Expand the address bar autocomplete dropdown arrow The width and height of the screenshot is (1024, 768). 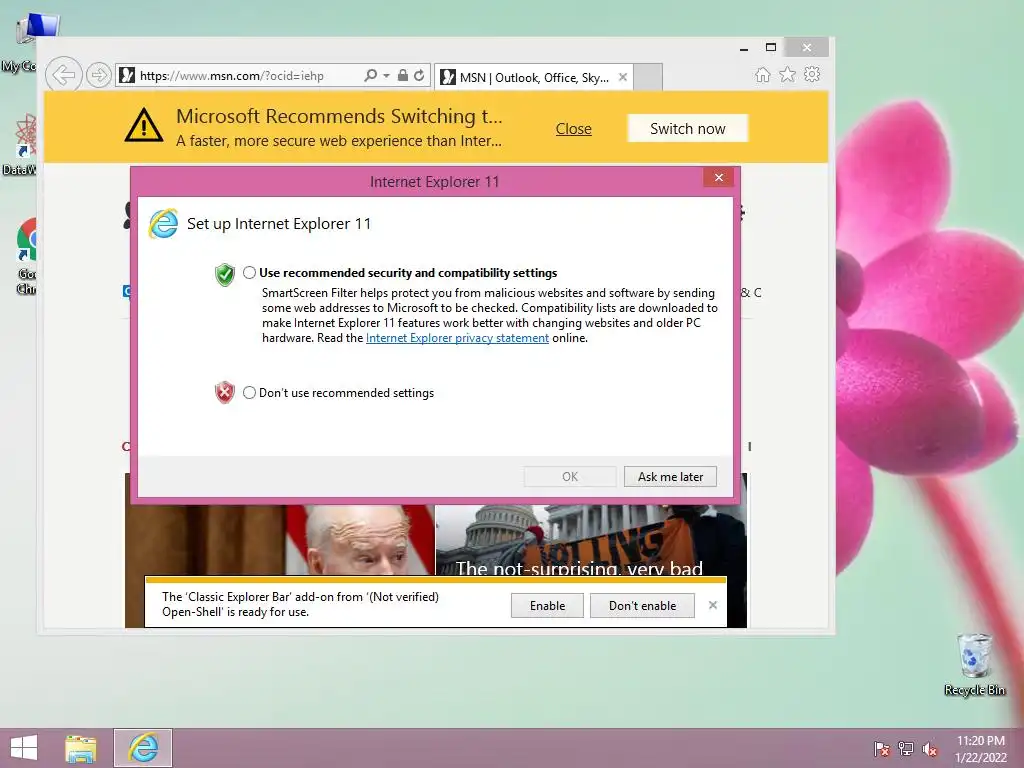387,76
